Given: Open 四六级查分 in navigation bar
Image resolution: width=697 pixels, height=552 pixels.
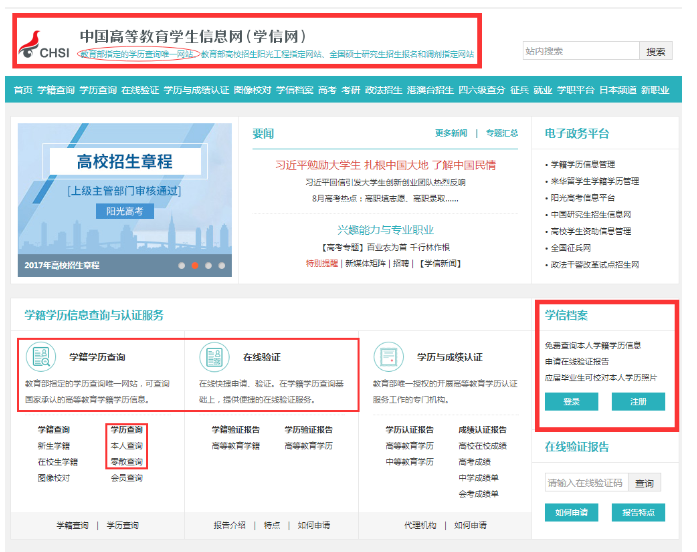Looking at the screenshot, I should click(x=482, y=90).
